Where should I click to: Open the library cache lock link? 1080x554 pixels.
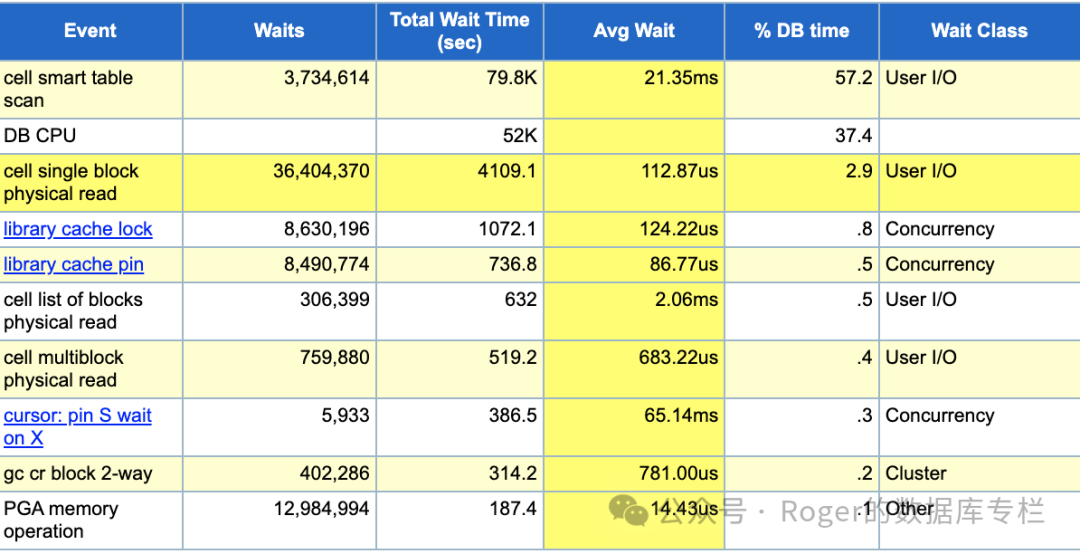[78, 229]
